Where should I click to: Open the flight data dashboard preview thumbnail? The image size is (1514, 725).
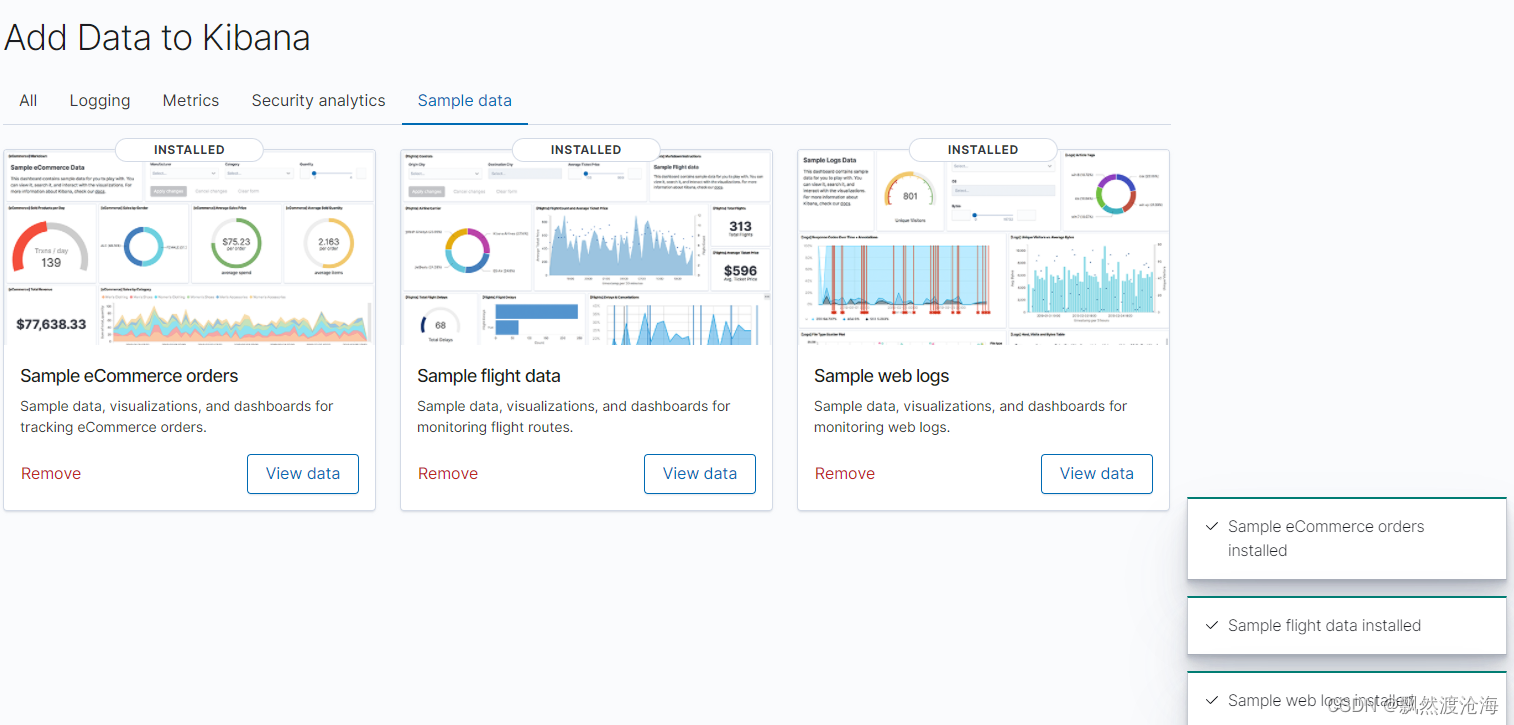(586, 247)
